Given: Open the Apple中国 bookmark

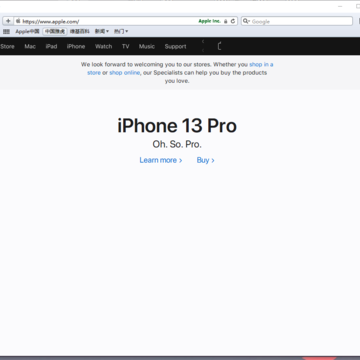Looking at the screenshot, I should (27, 31).
